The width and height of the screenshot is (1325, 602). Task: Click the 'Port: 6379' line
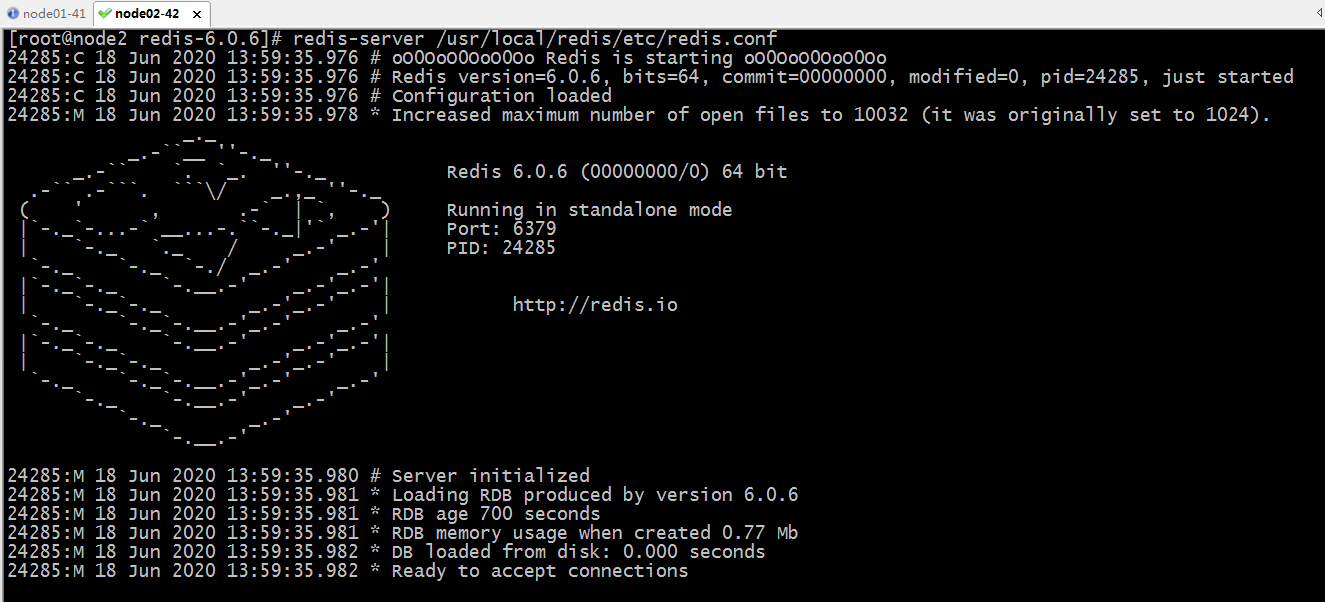click(x=501, y=229)
